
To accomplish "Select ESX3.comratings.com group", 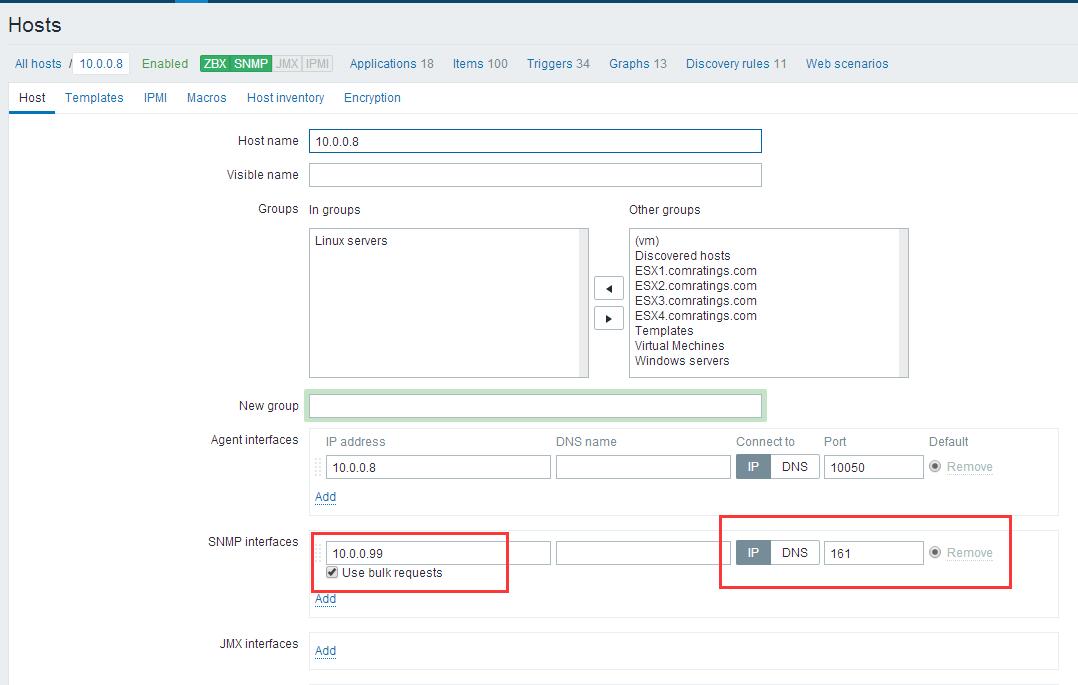I will click(x=695, y=301).
